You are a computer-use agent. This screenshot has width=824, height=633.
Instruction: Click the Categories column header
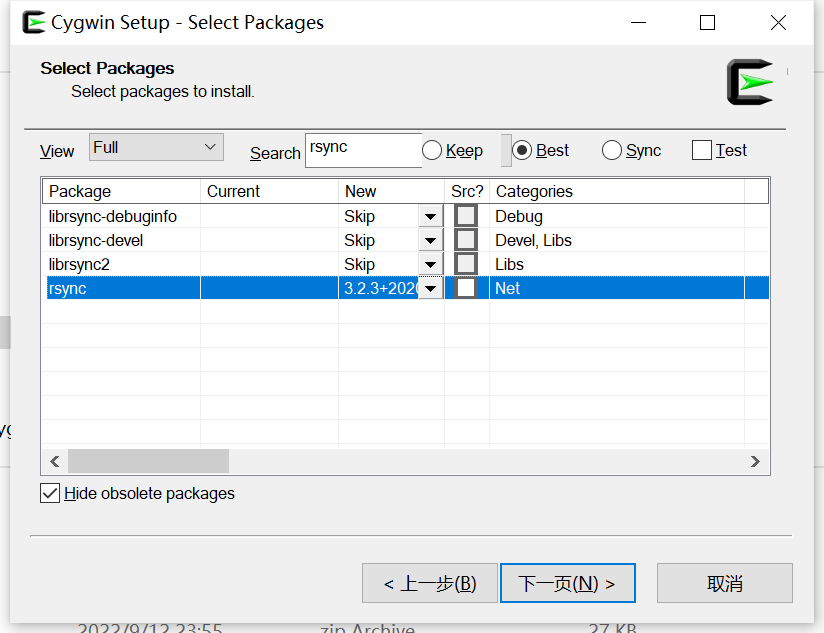point(617,191)
